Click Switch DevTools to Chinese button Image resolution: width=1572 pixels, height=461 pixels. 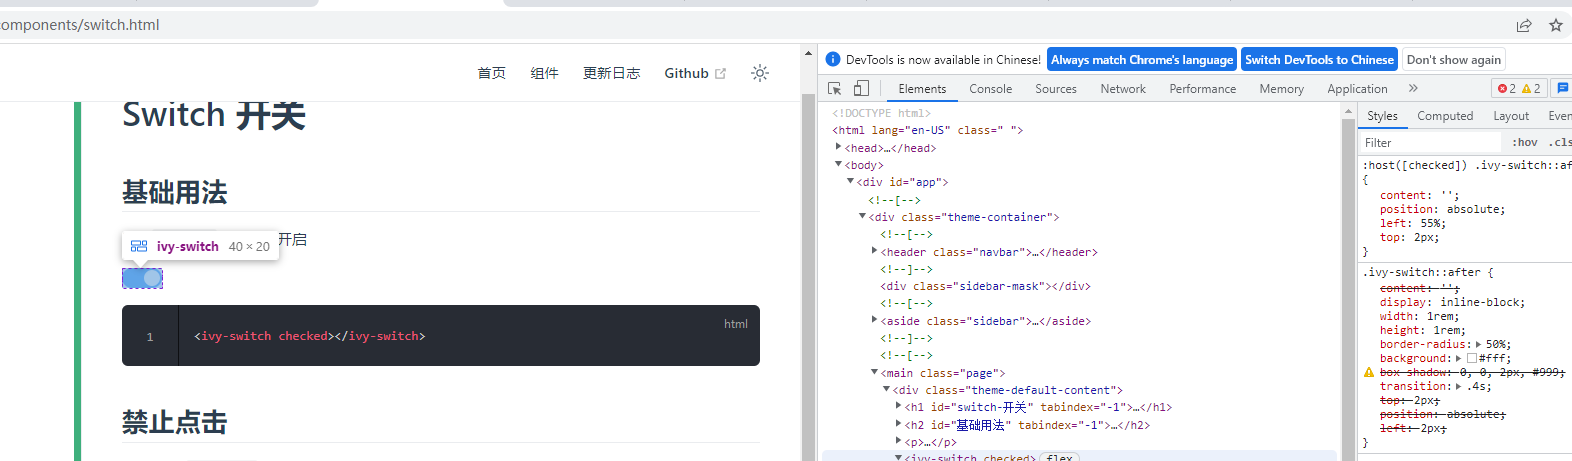click(1319, 60)
